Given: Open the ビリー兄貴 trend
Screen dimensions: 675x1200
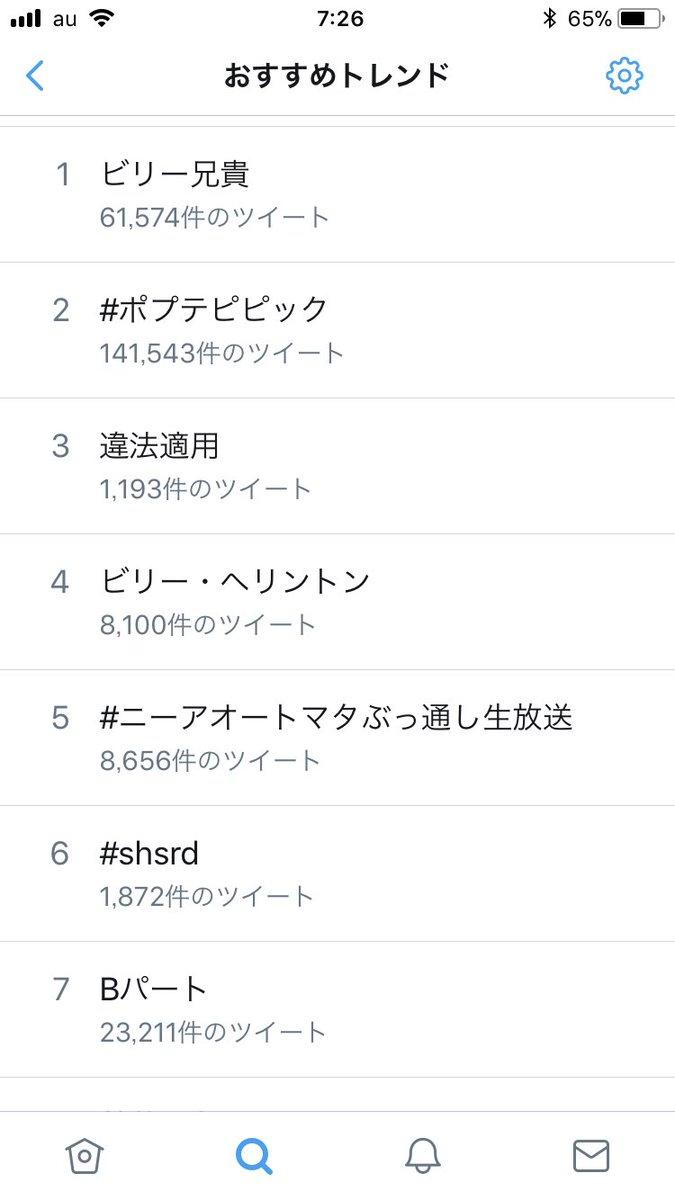Looking at the screenshot, I should click(175, 174).
